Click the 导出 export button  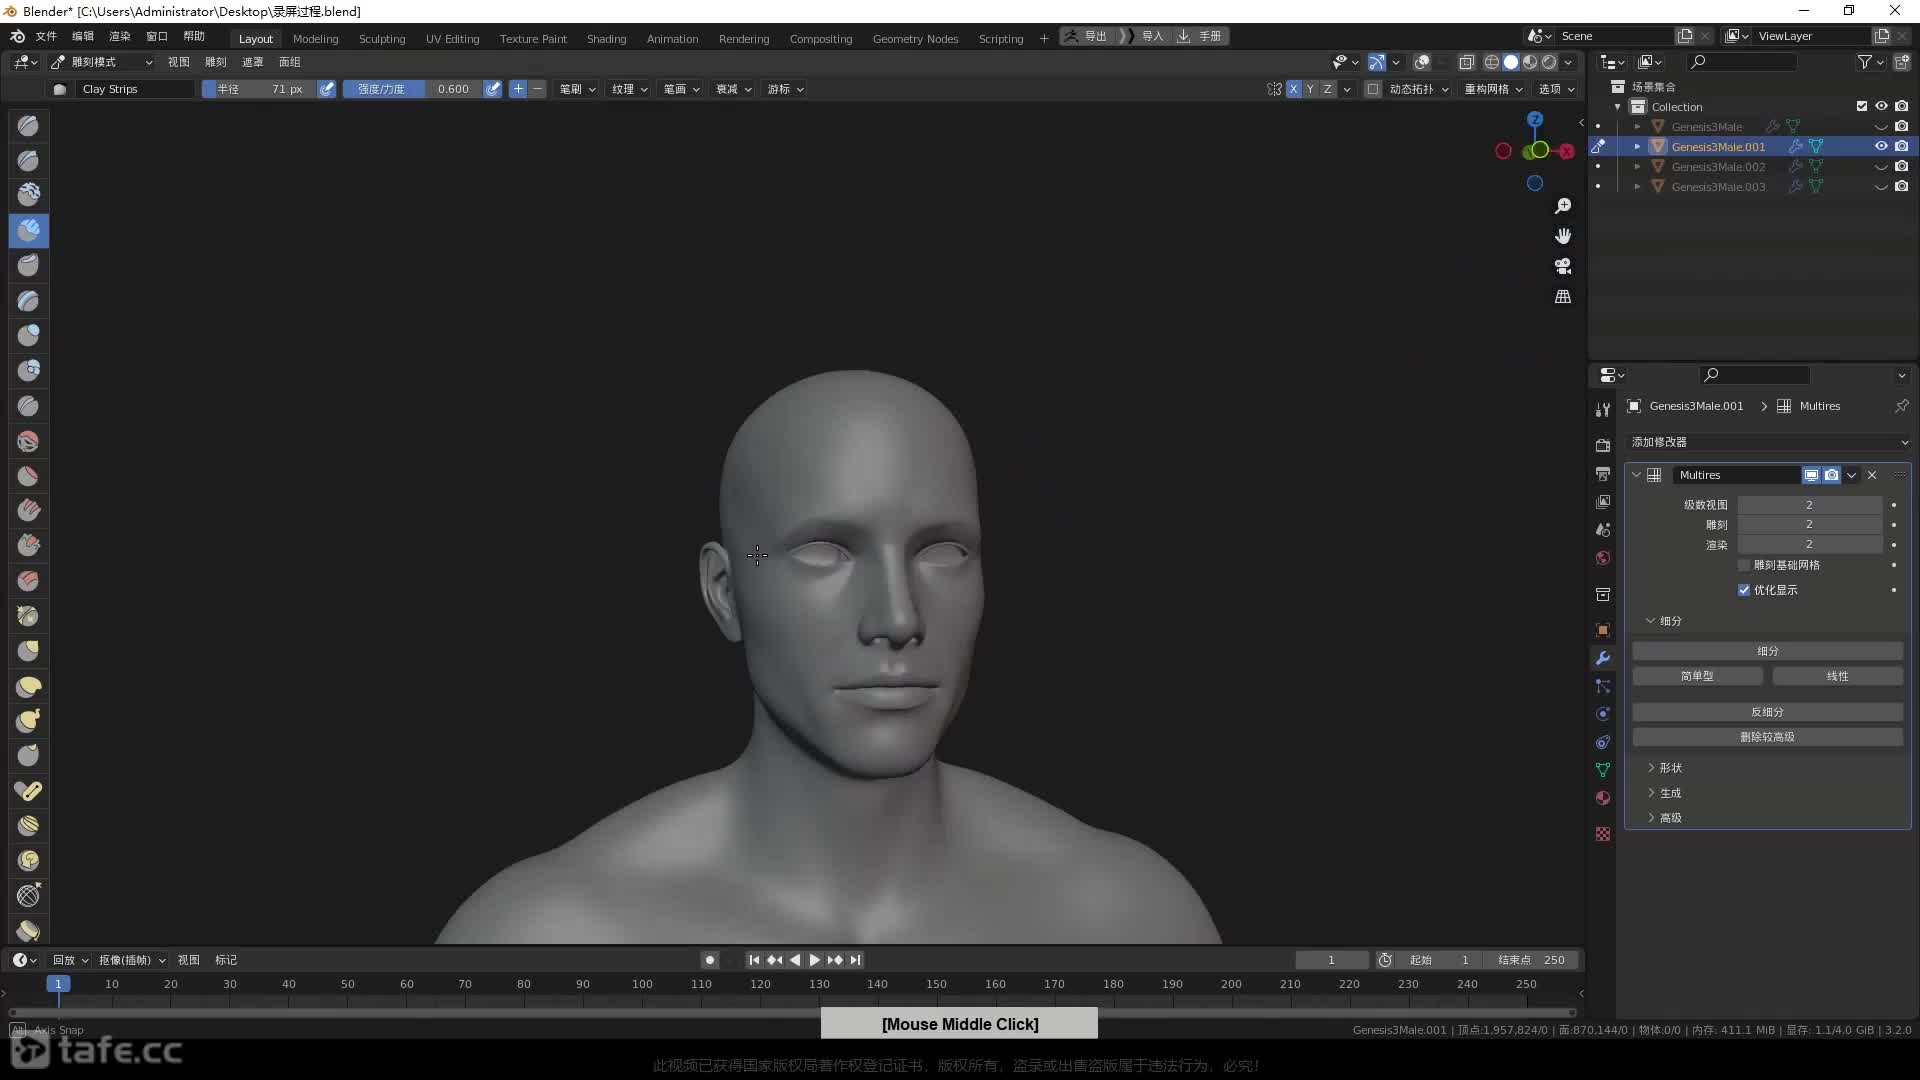[1088, 36]
